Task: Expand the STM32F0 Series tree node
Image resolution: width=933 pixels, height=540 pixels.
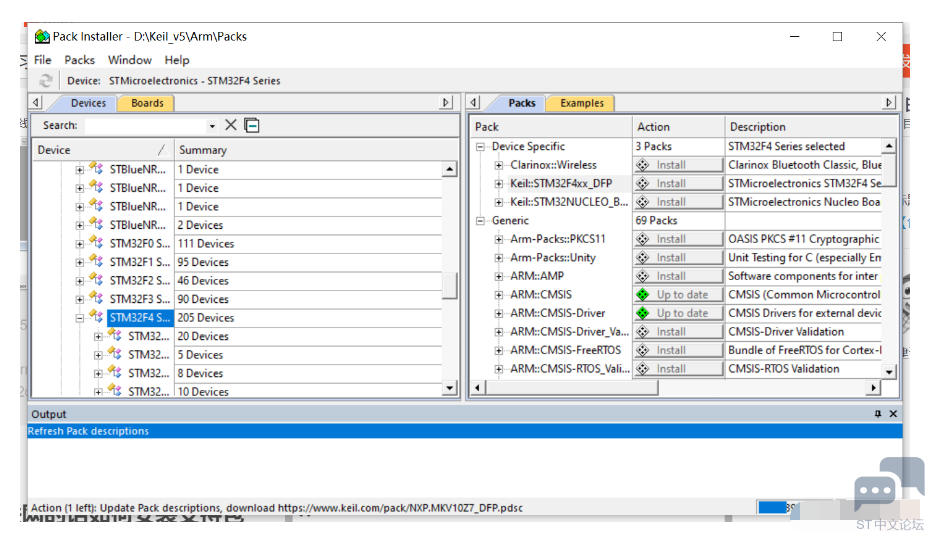Action: (x=79, y=244)
